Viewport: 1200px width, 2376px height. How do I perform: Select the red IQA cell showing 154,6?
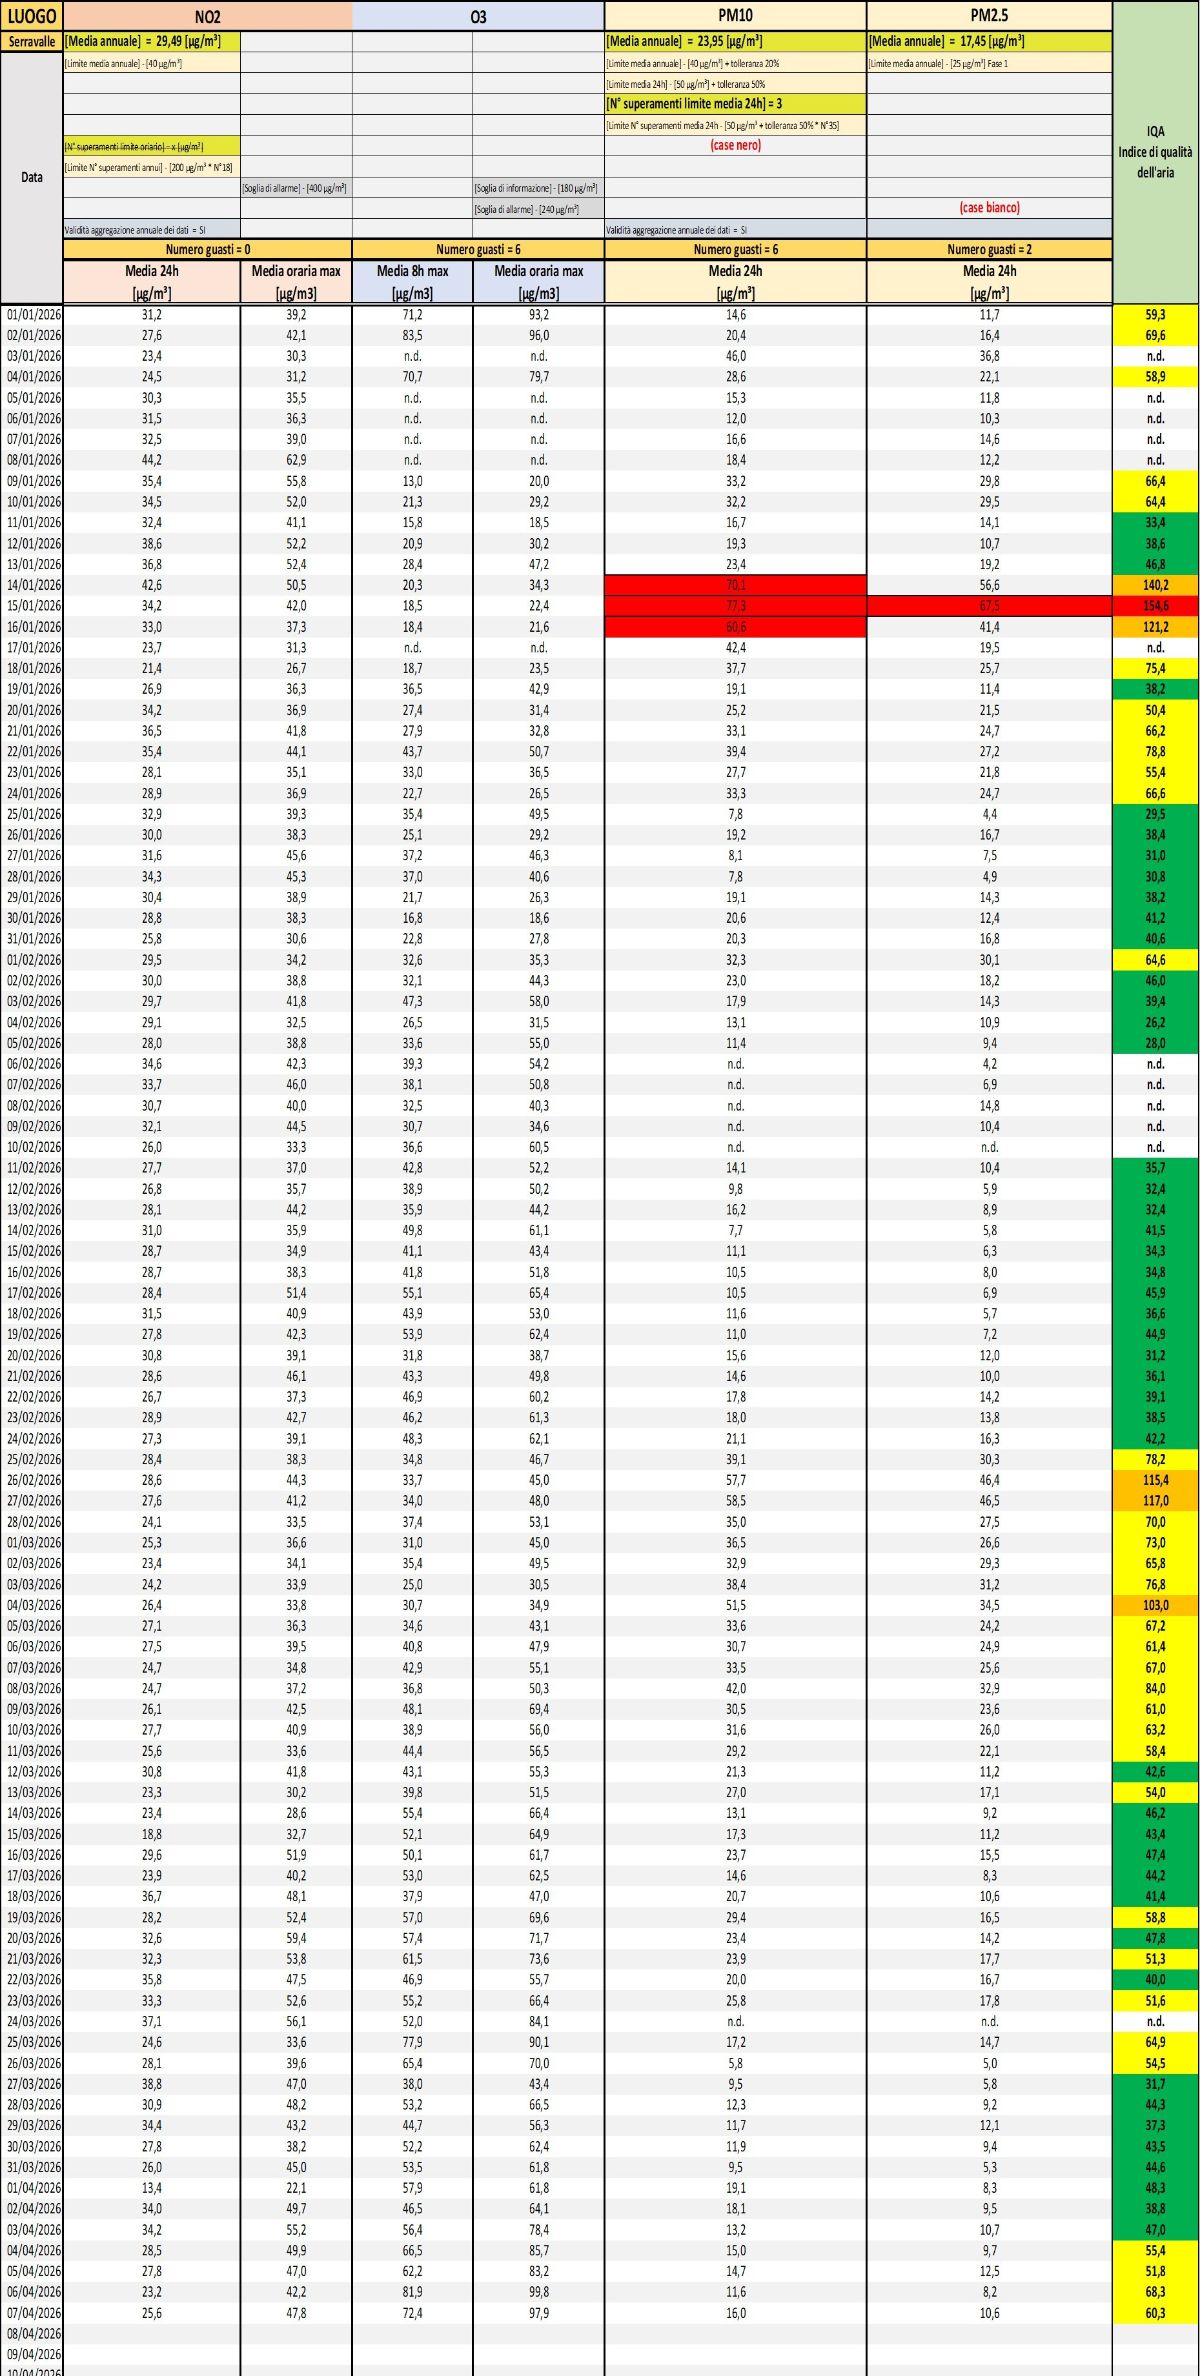1155,606
